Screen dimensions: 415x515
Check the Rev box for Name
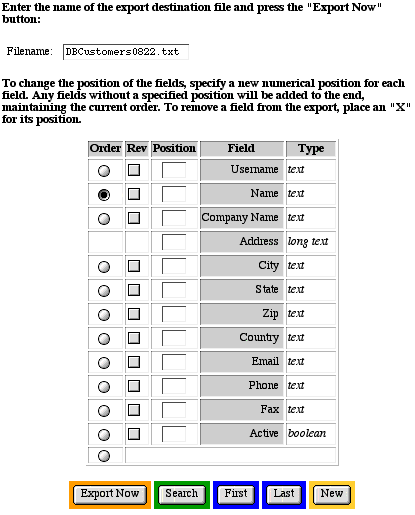coord(134,194)
